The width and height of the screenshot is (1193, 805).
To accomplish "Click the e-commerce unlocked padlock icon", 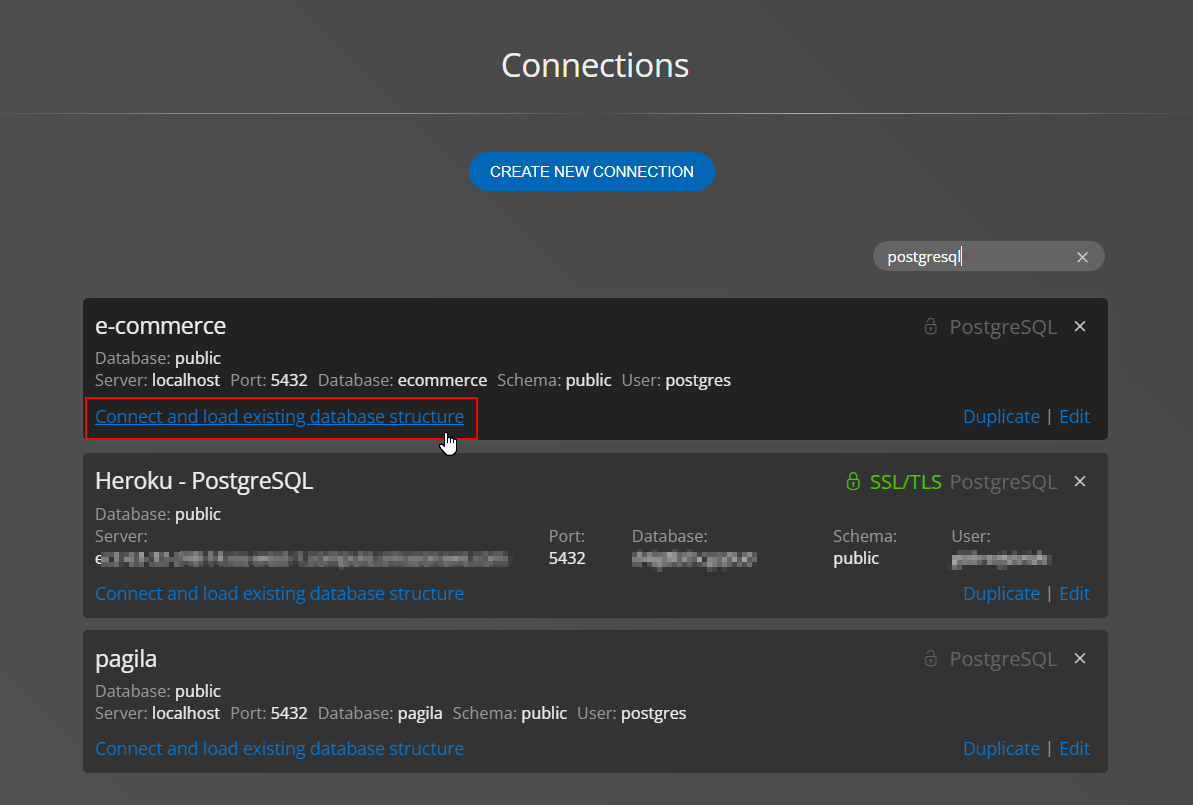I will [931, 327].
